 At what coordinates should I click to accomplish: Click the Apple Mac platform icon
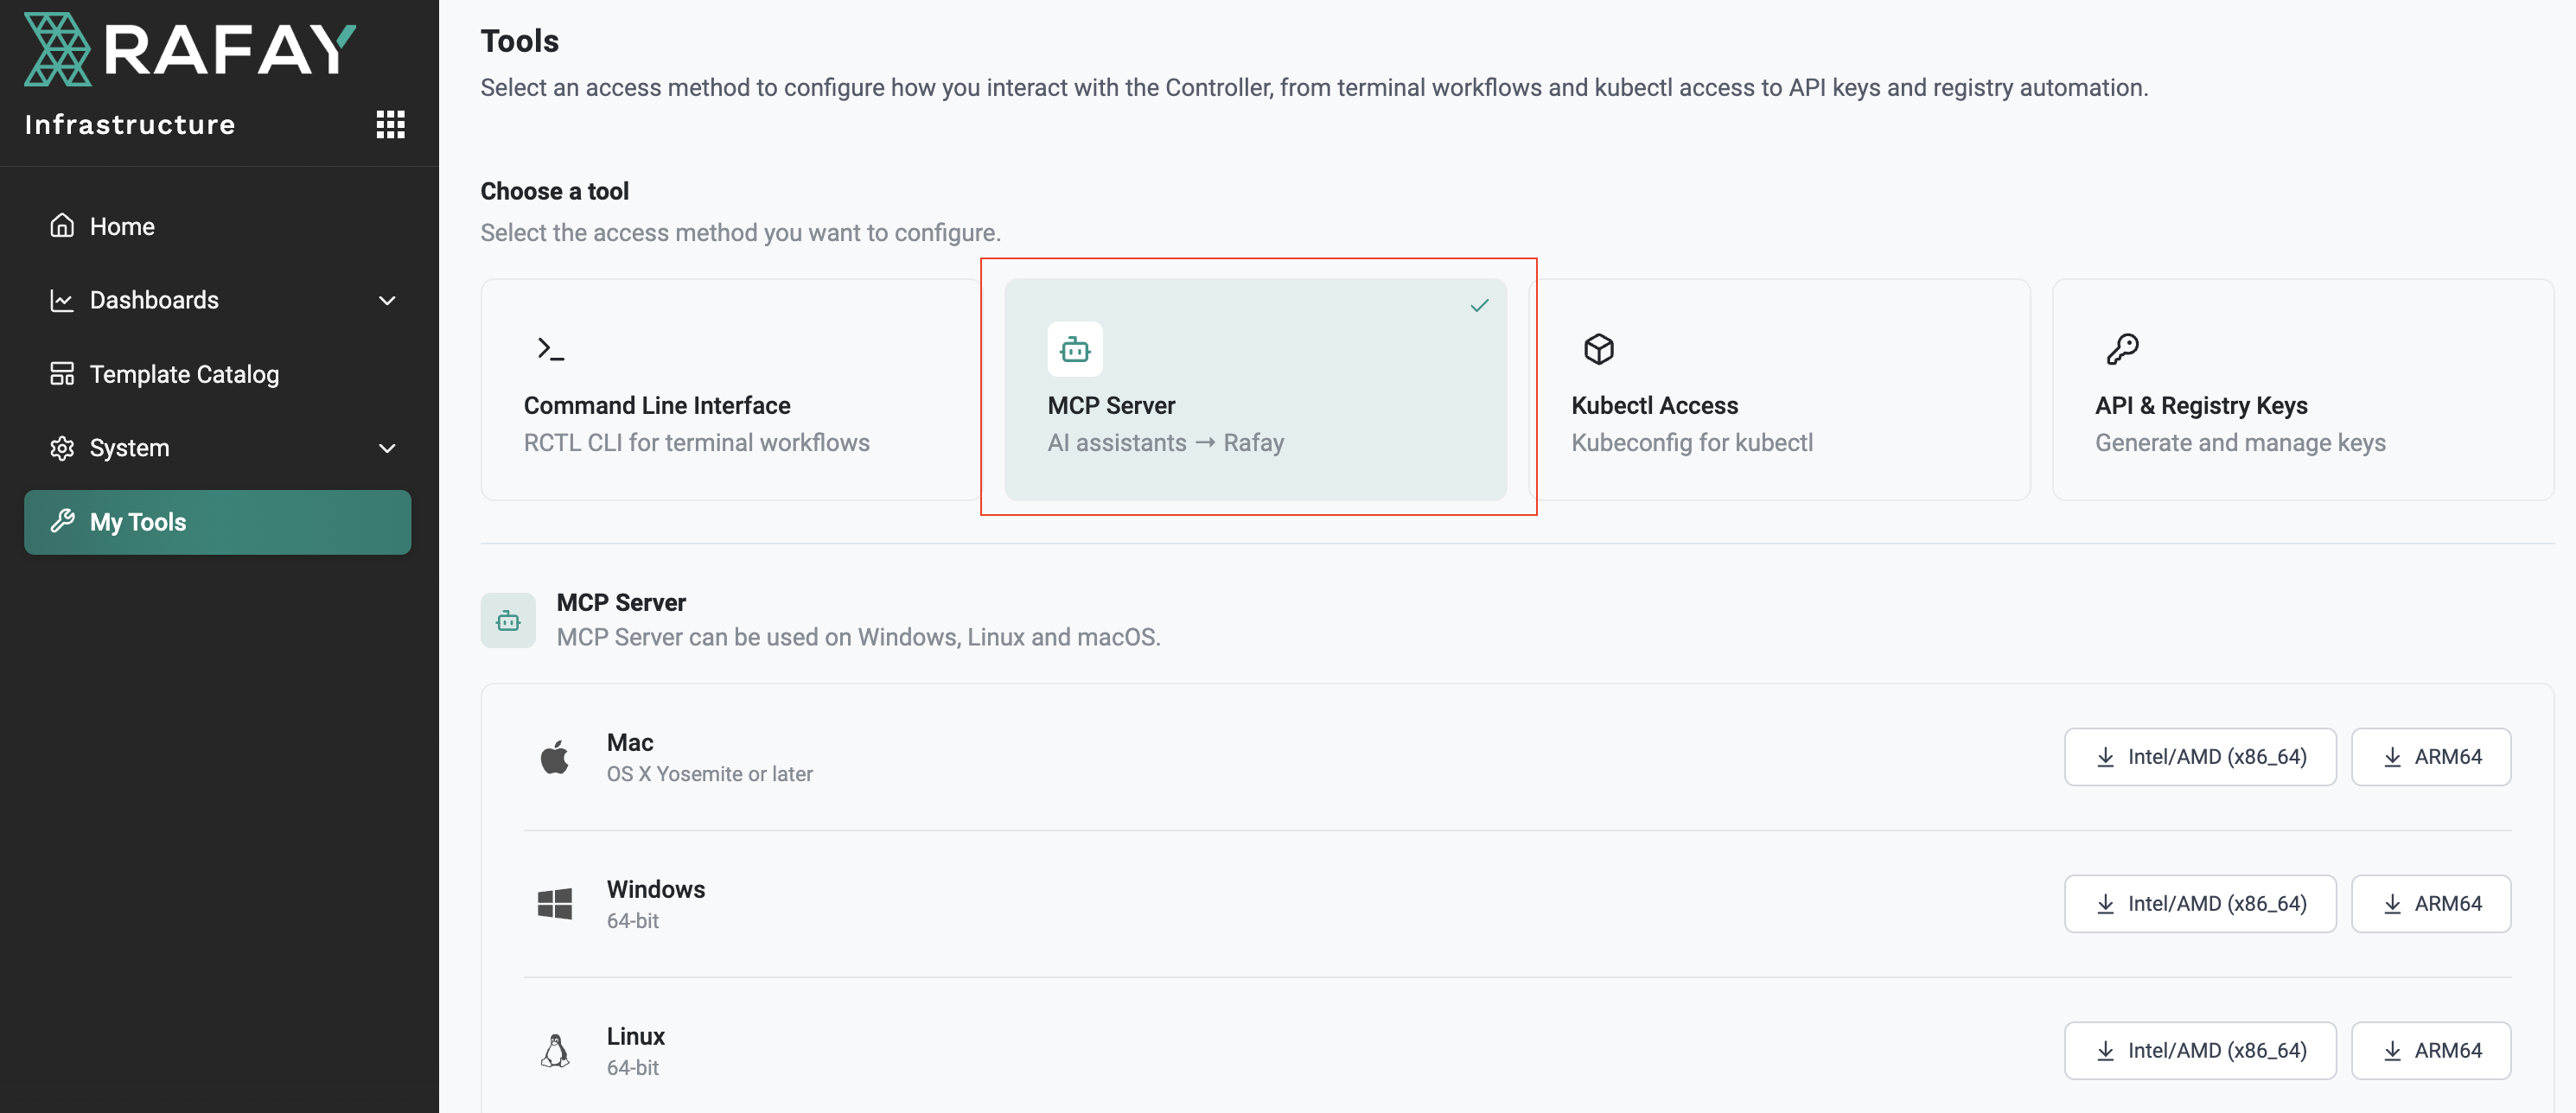pyautogui.click(x=555, y=757)
